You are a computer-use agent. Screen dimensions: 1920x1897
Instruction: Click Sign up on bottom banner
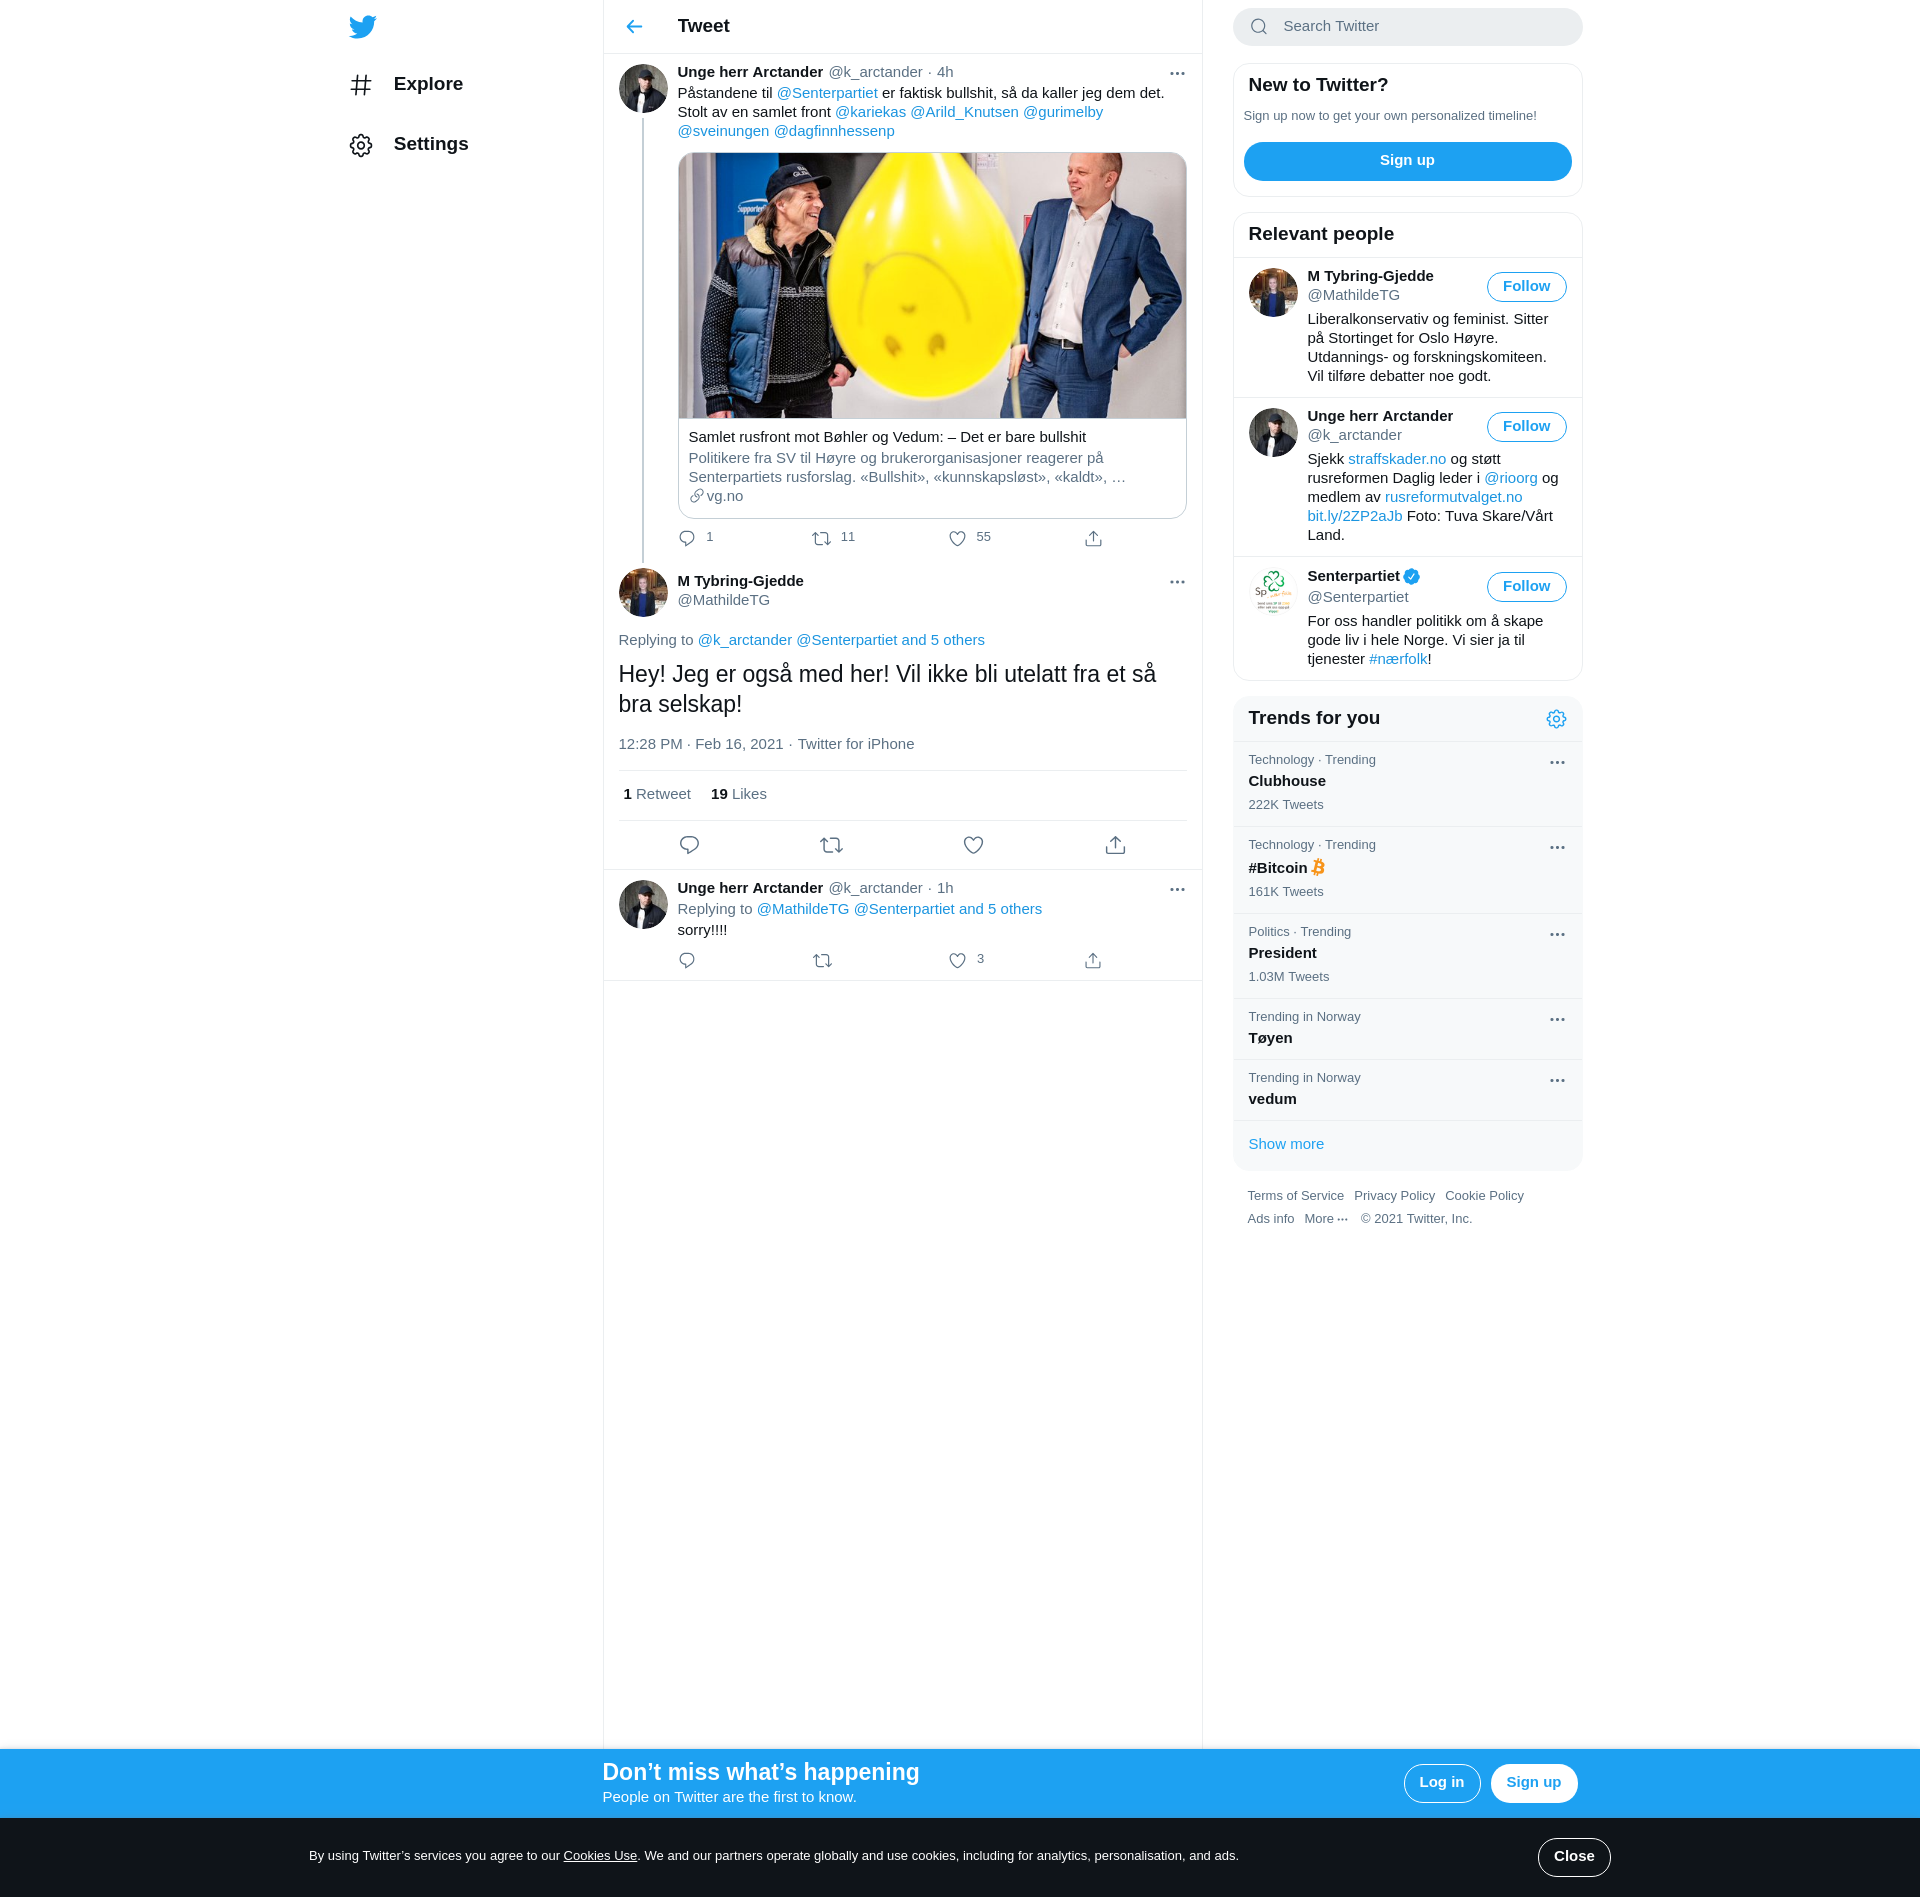[1533, 1783]
